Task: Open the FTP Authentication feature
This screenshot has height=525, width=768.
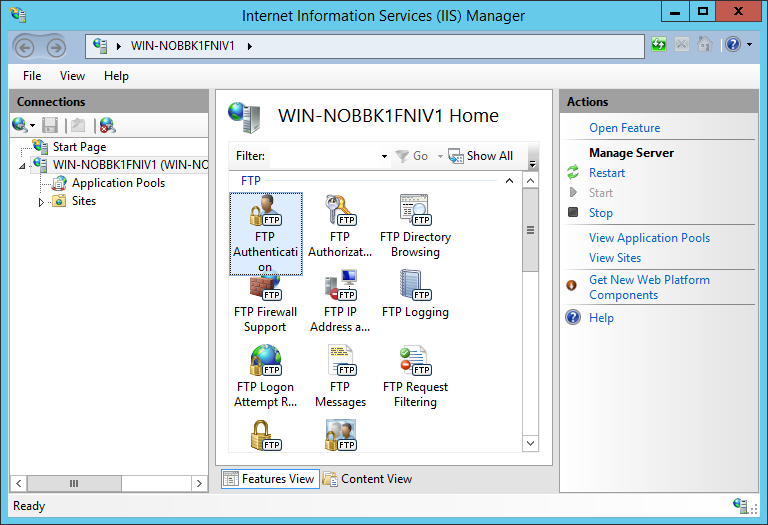Action: click(265, 234)
